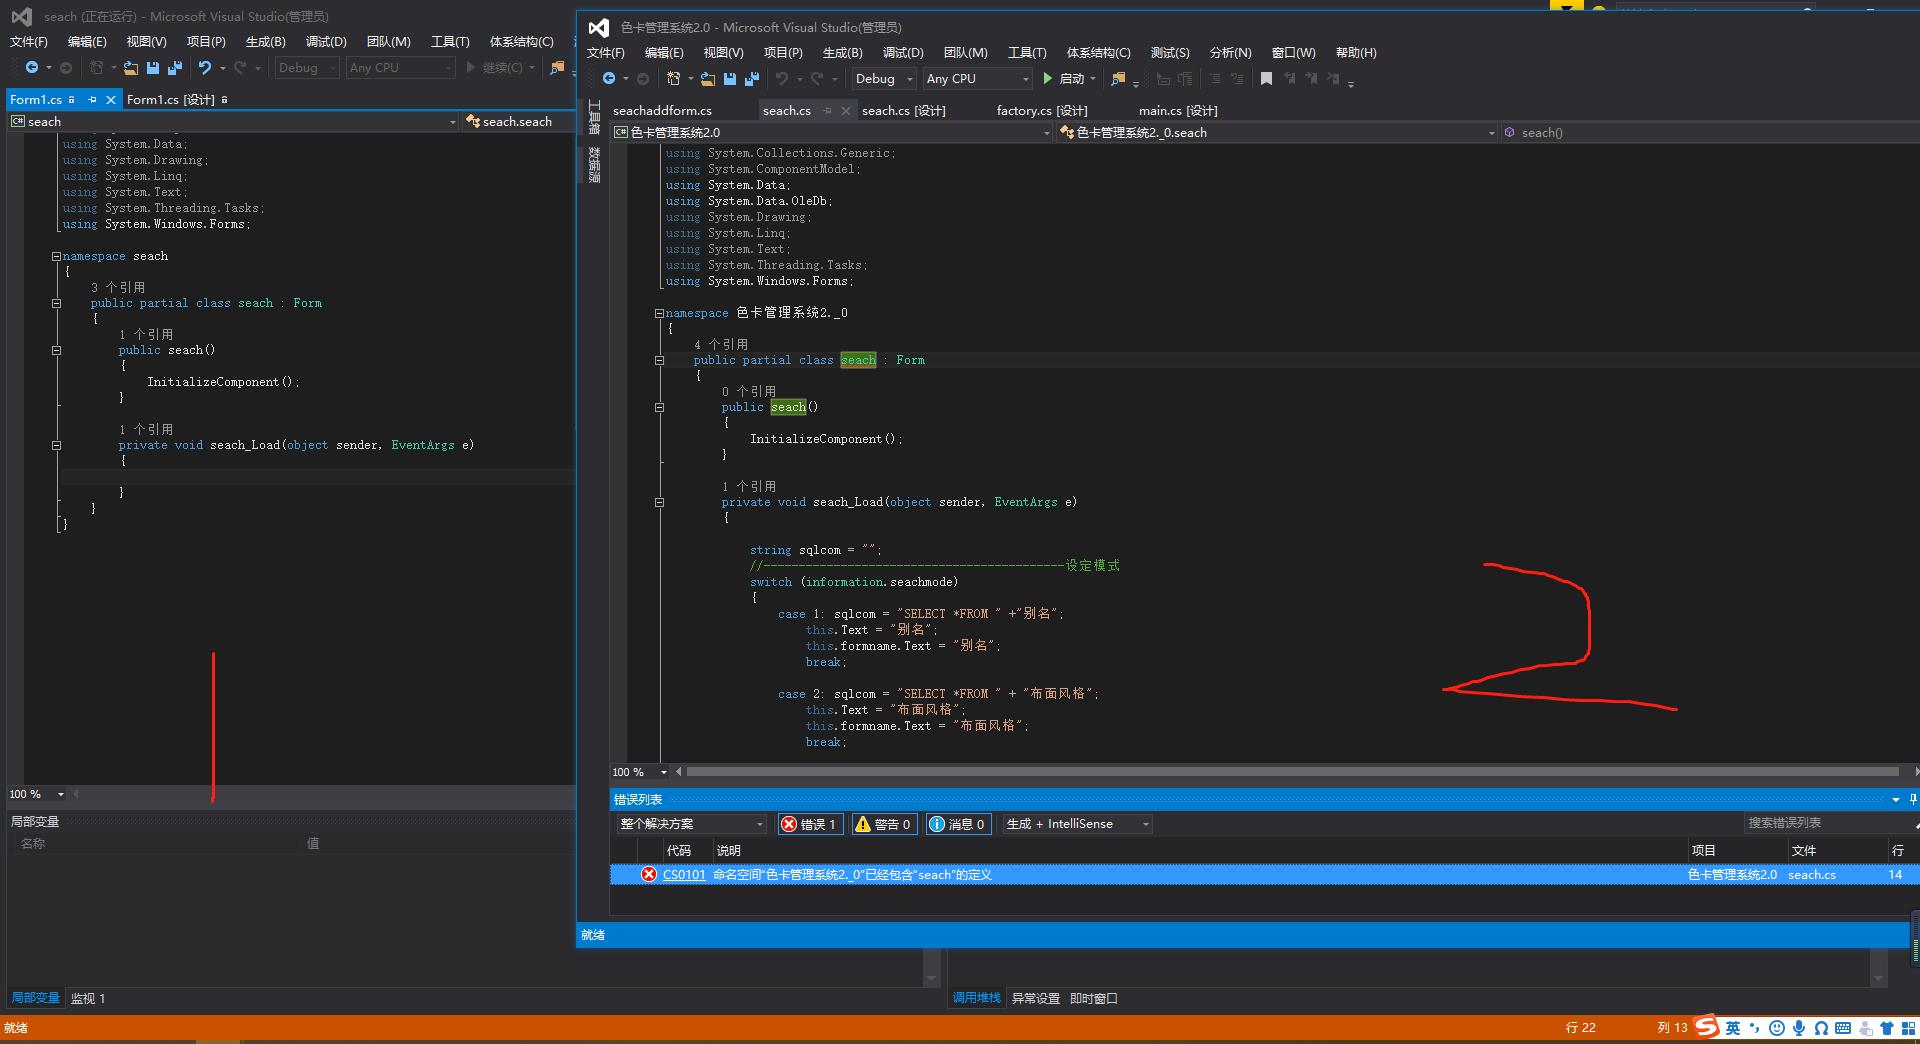
Task: Switch to 调用堆栈 panel tab
Action: (976, 998)
